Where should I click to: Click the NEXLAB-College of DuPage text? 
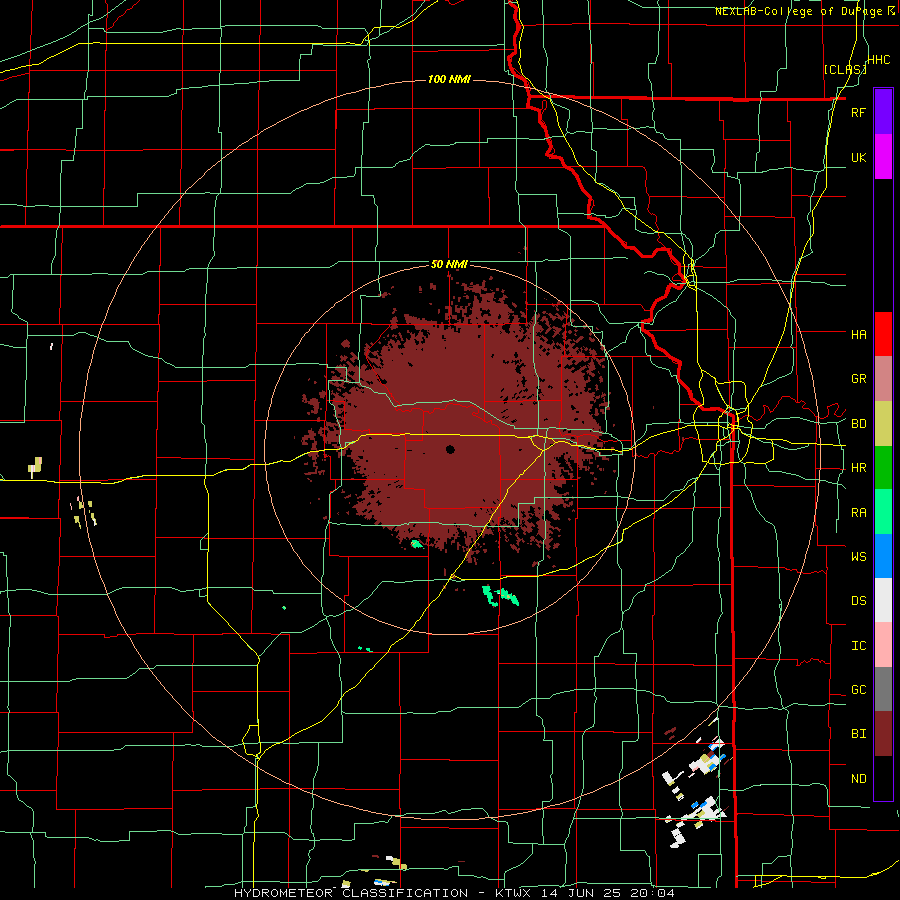798,11
